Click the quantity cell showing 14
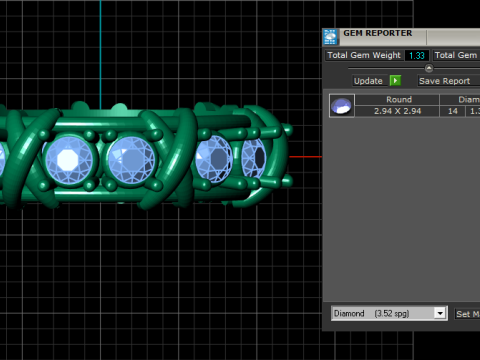Image resolution: width=480 pixels, height=360 pixels. 452,111
